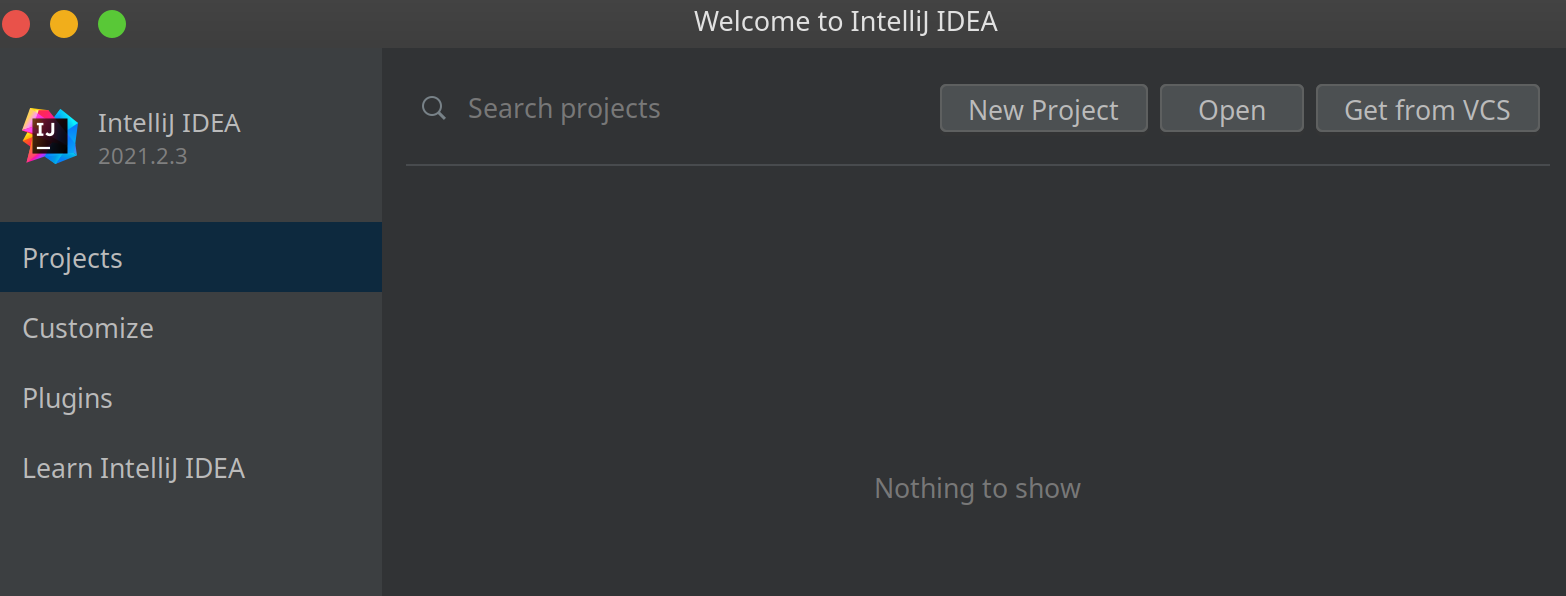Click the separator line under the search bar

(977, 165)
